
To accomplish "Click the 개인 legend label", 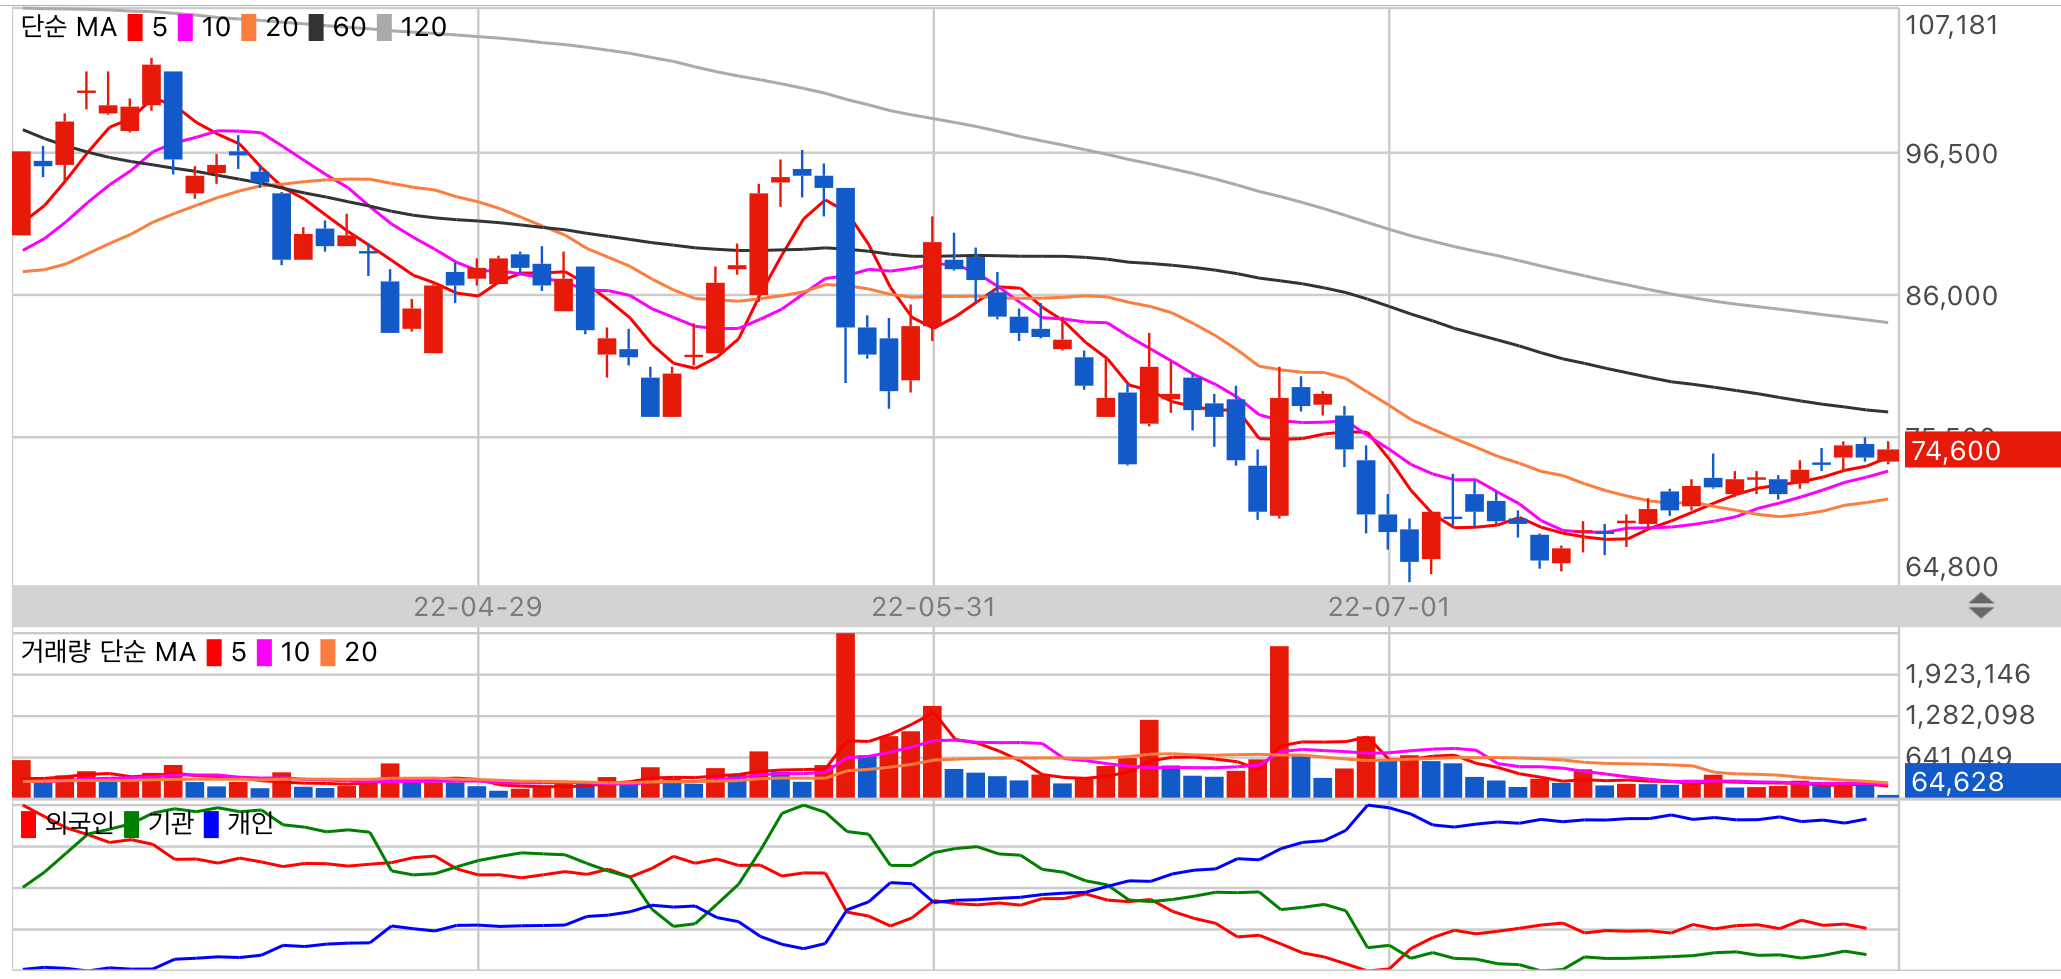I will [x=250, y=823].
